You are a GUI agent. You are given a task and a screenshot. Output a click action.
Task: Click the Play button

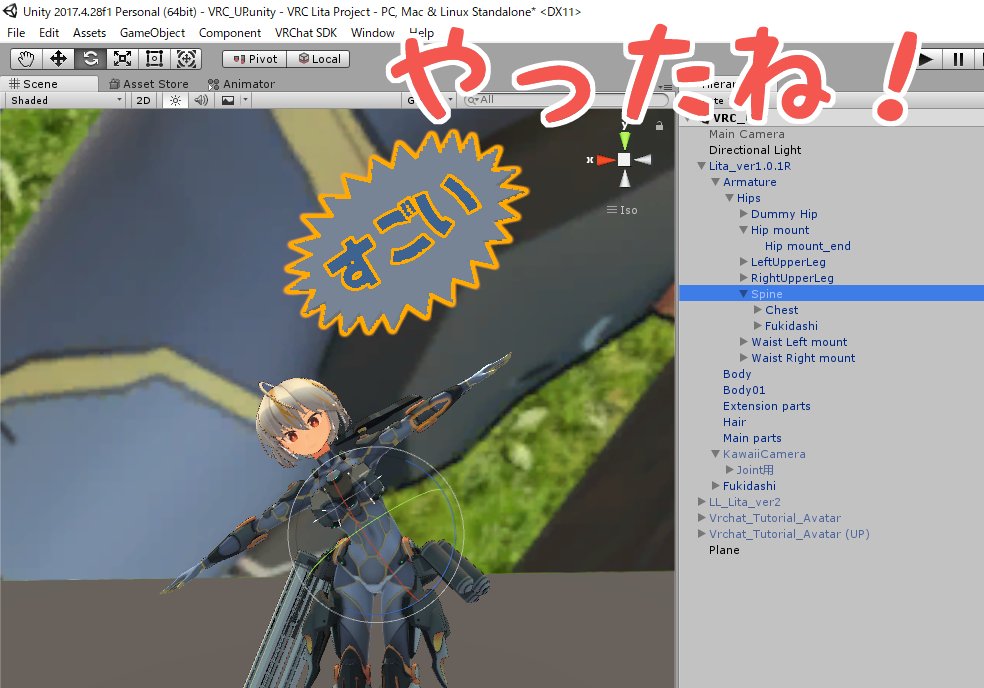click(926, 59)
